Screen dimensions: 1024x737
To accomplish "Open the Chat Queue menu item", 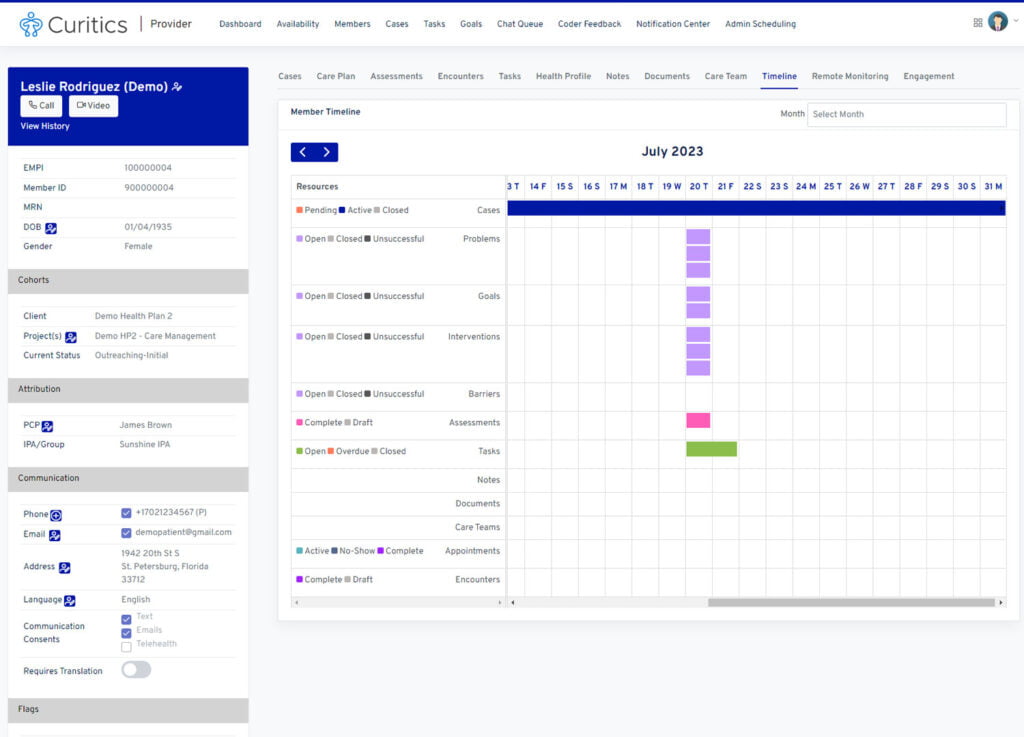I will click(520, 24).
